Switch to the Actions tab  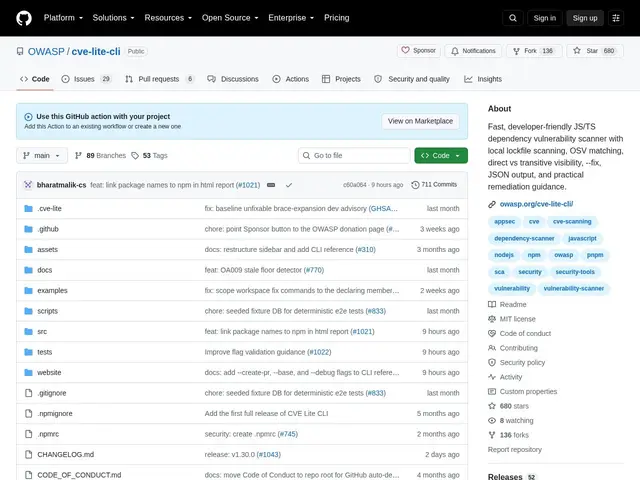(x=291, y=79)
